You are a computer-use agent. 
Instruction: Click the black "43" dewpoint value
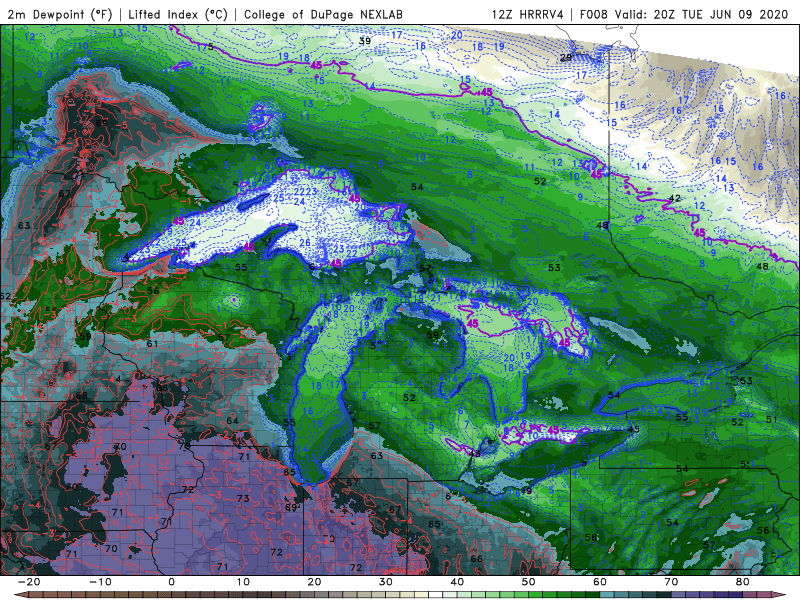(474, 454)
